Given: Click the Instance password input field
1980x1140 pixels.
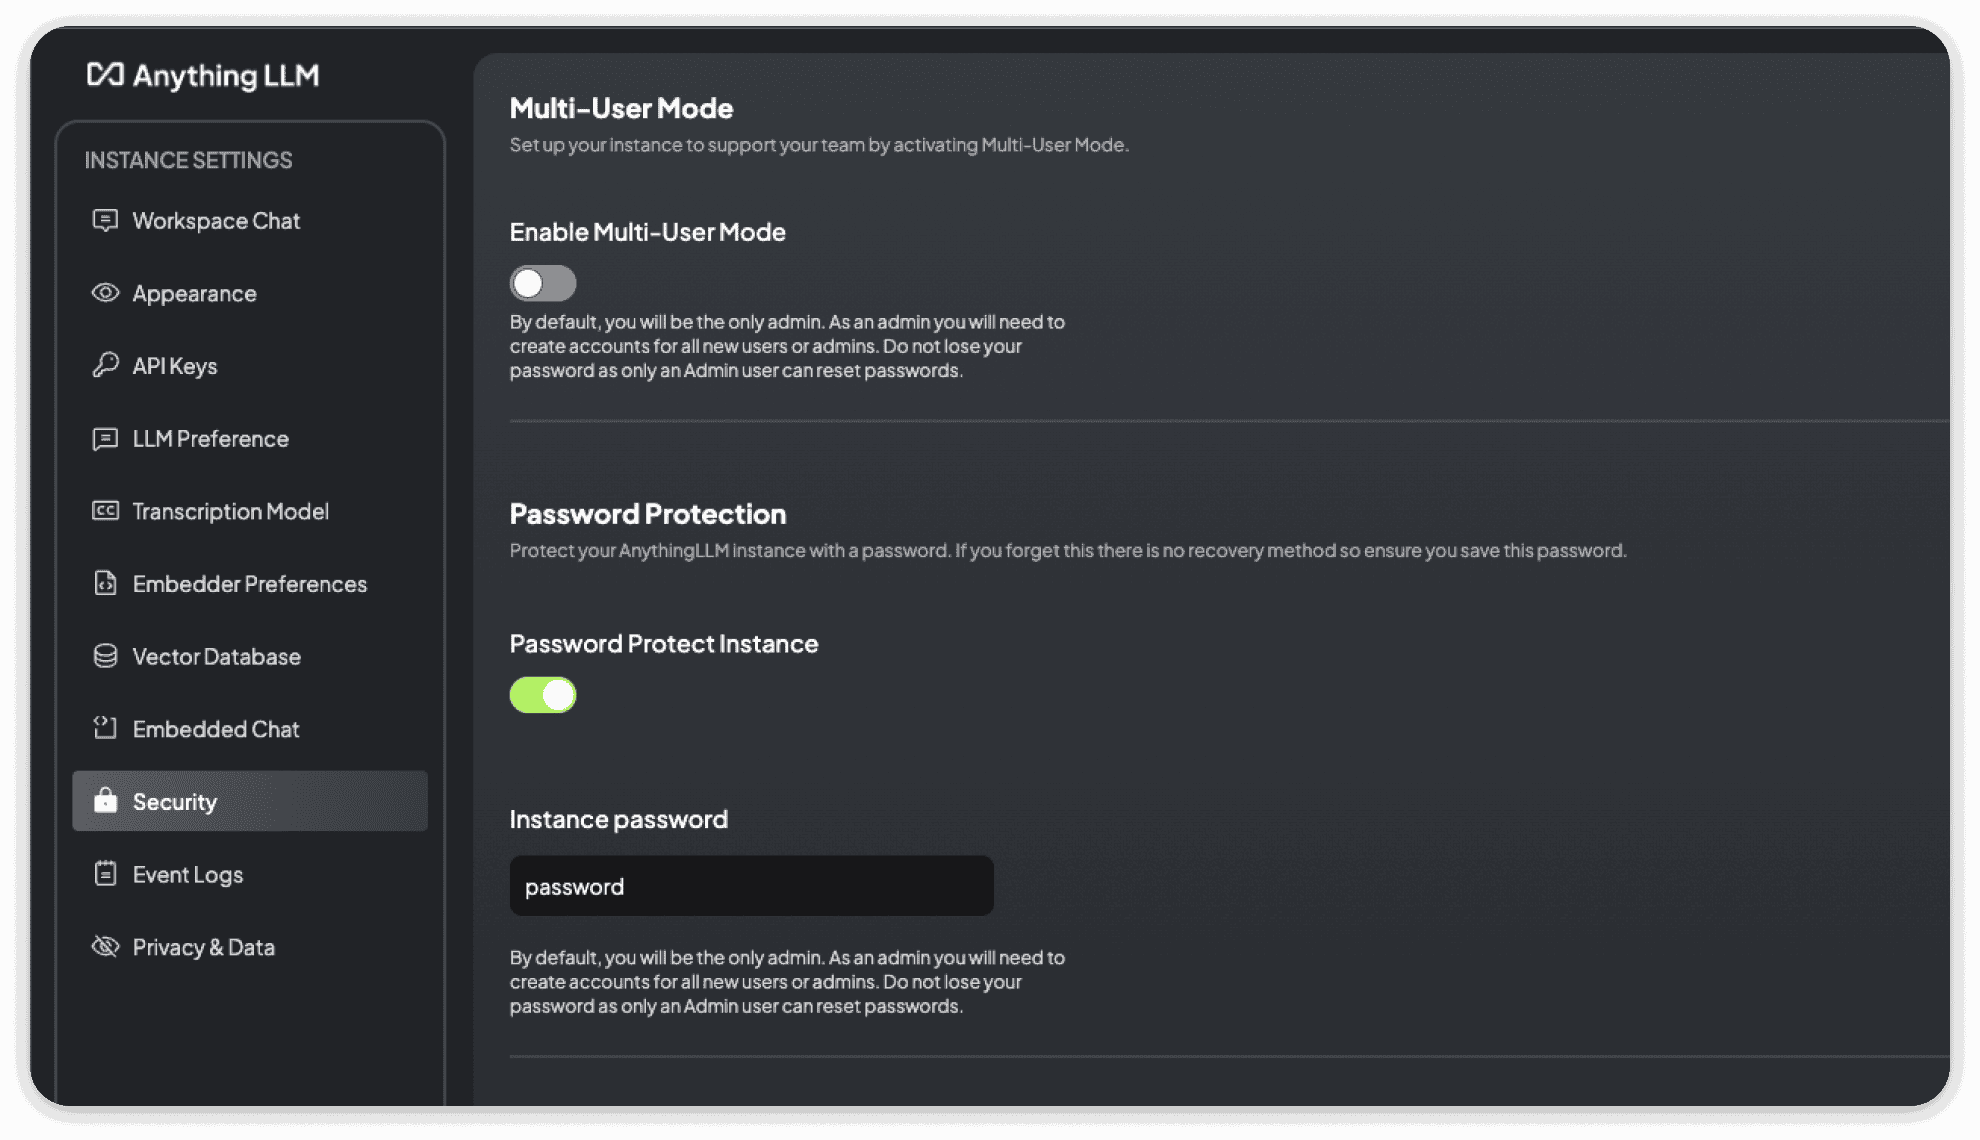Looking at the screenshot, I should [751, 886].
